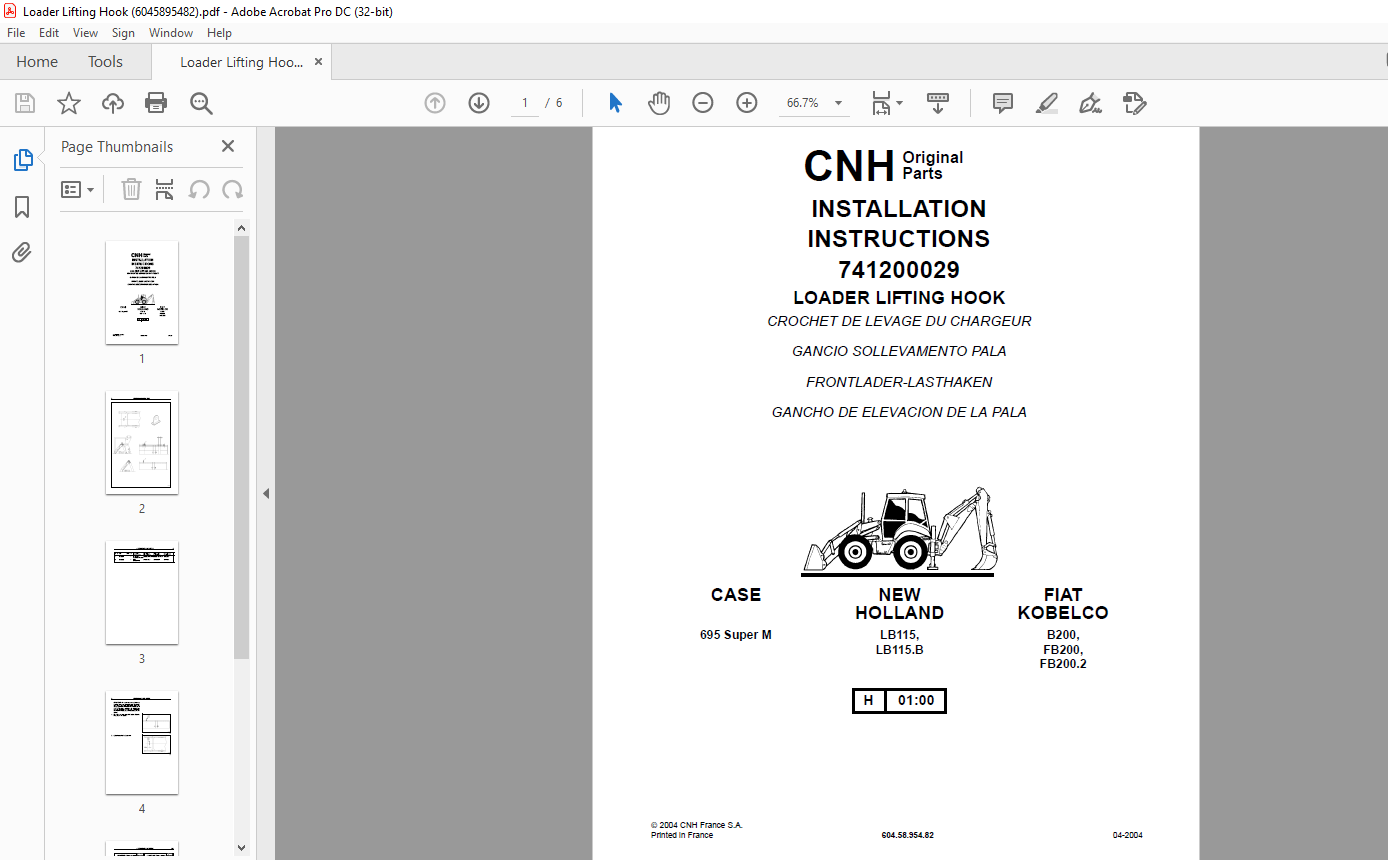Close the Loader Lifting Hook document tab

click(319, 62)
